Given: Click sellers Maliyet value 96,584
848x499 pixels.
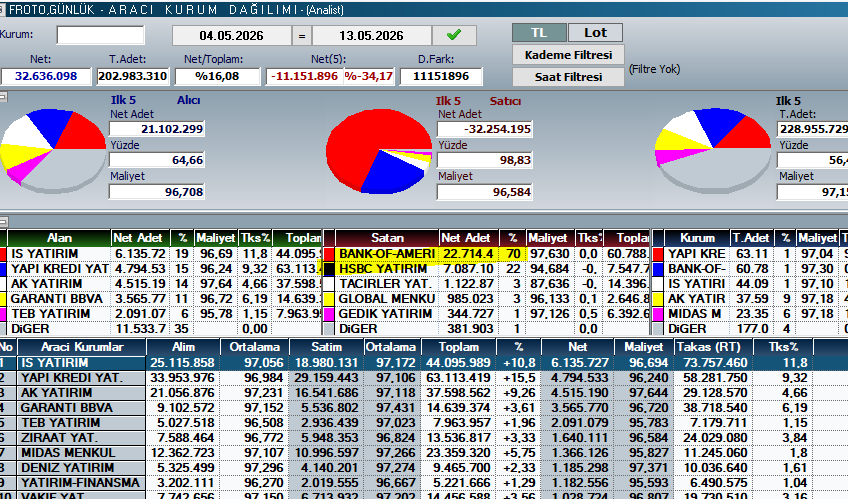Looking at the screenshot, I should pos(485,192).
